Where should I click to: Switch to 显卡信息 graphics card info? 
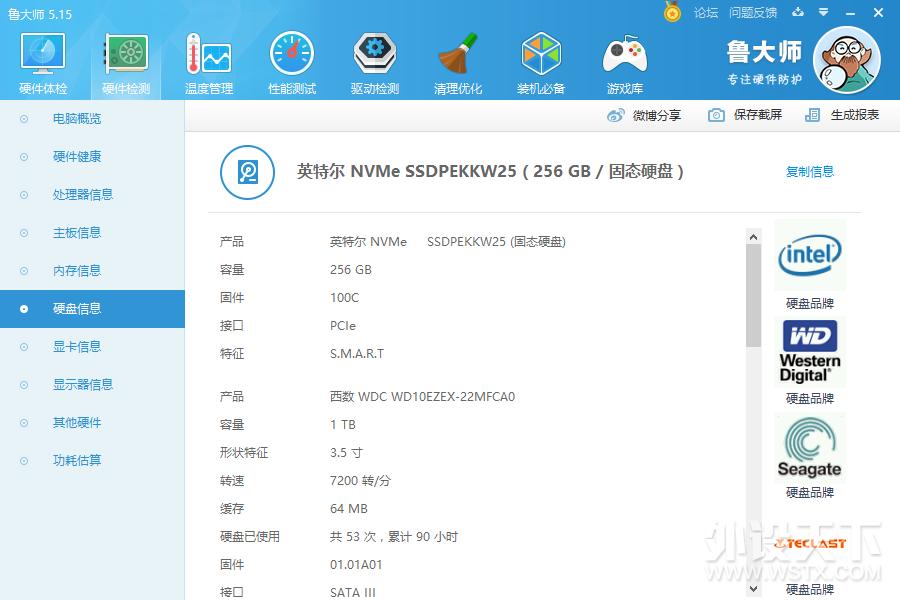(x=76, y=346)
